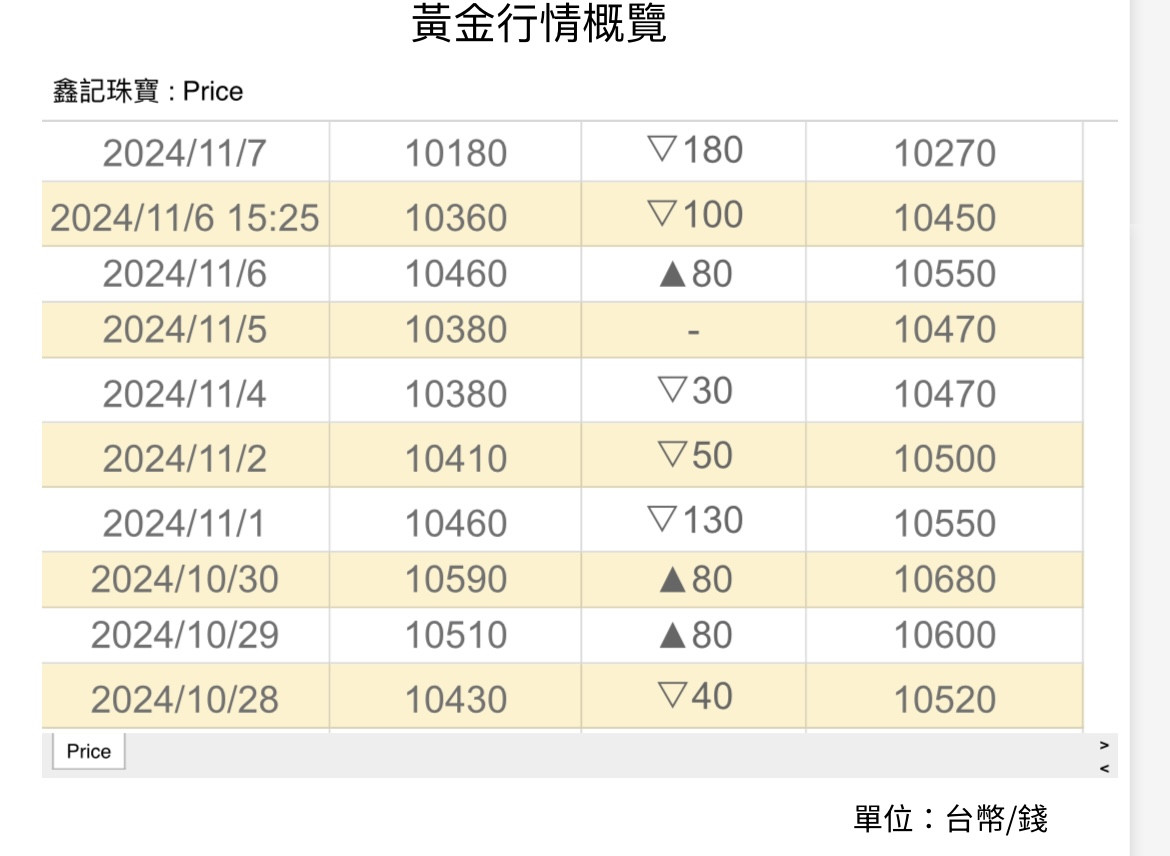Screen dimensions: 1170x856
Task: Click the Price sheet tab
Action: [88, 752]
